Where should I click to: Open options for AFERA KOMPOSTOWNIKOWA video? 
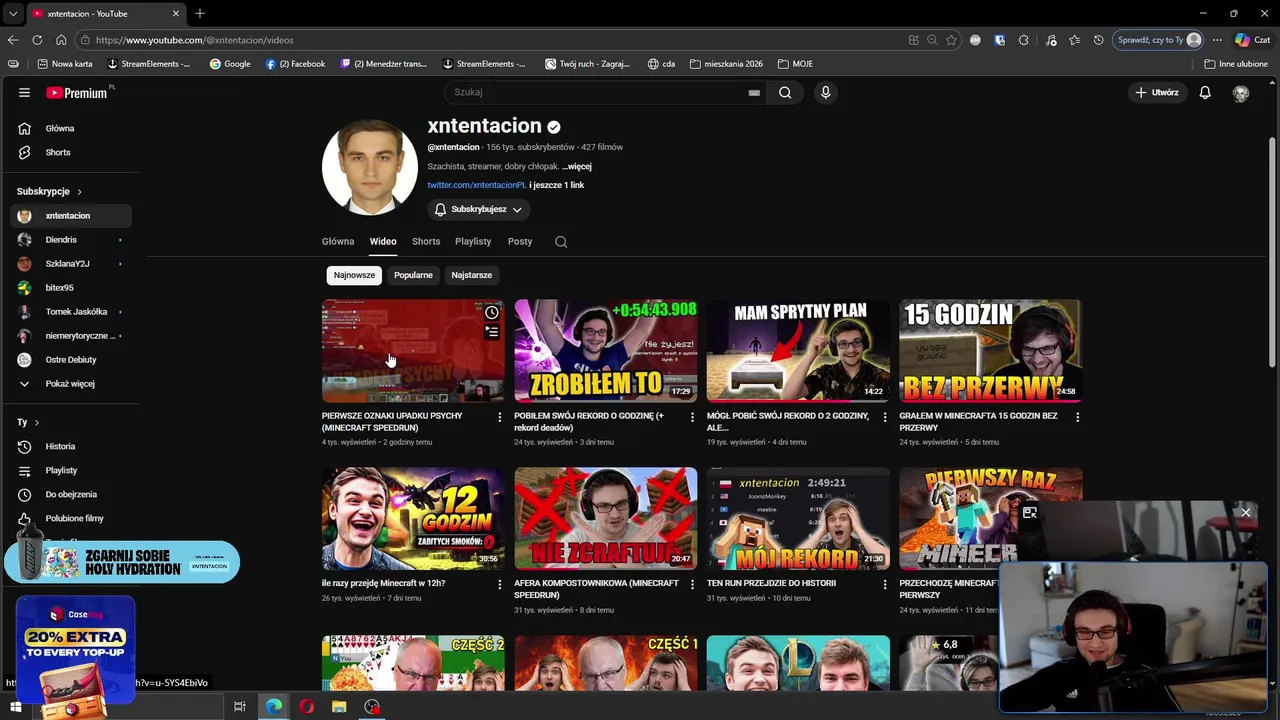click(692, 584)
